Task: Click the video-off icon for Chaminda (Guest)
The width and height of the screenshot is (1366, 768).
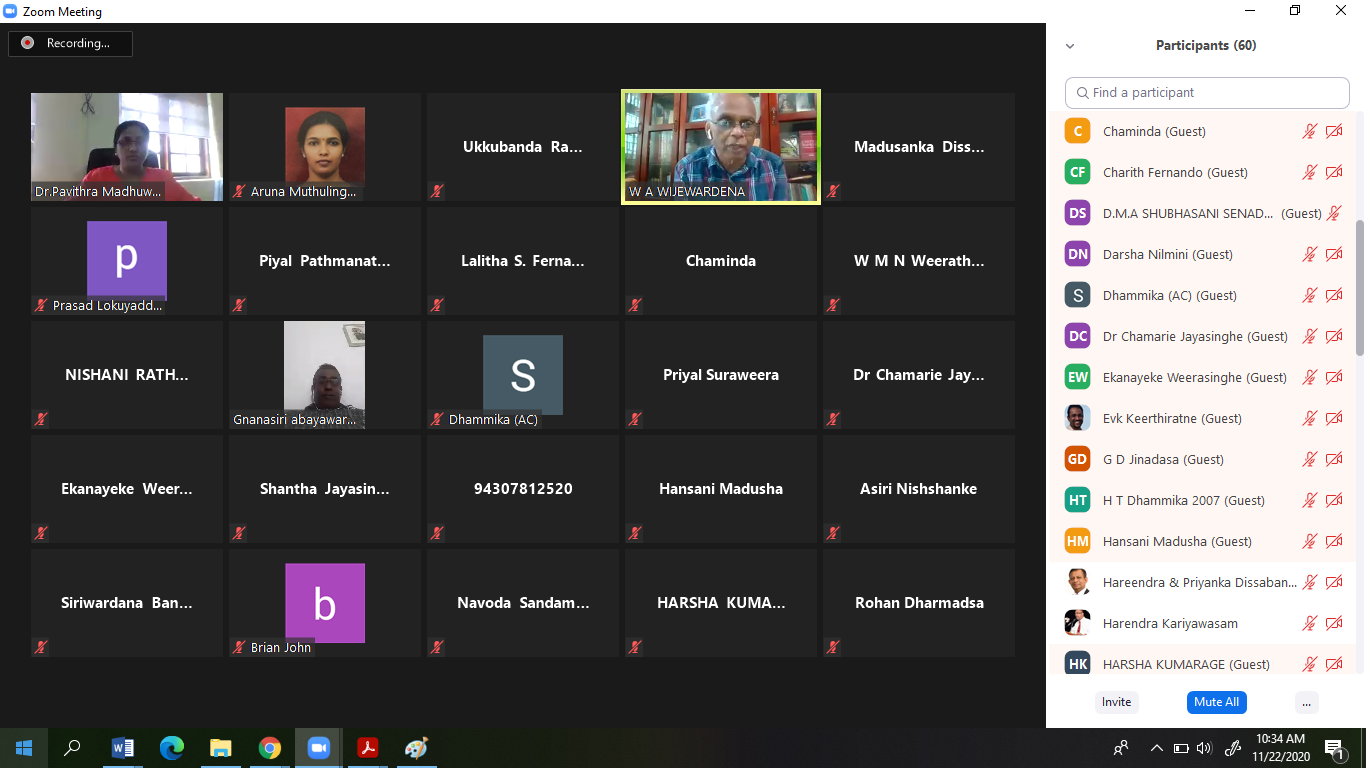Action: [1334, 131]
